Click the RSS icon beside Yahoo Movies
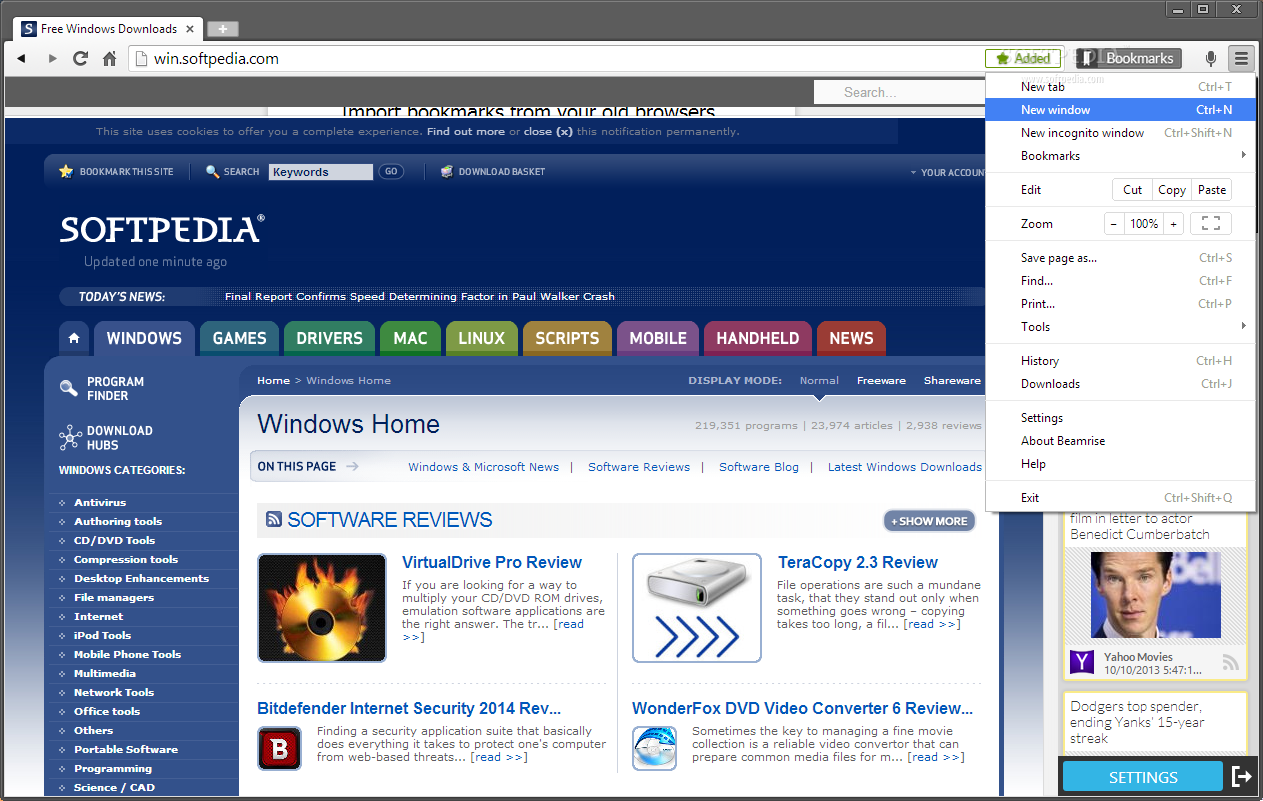This screenshot has width=1263, height=801. pyautogui.click(x=1231, y=662)
